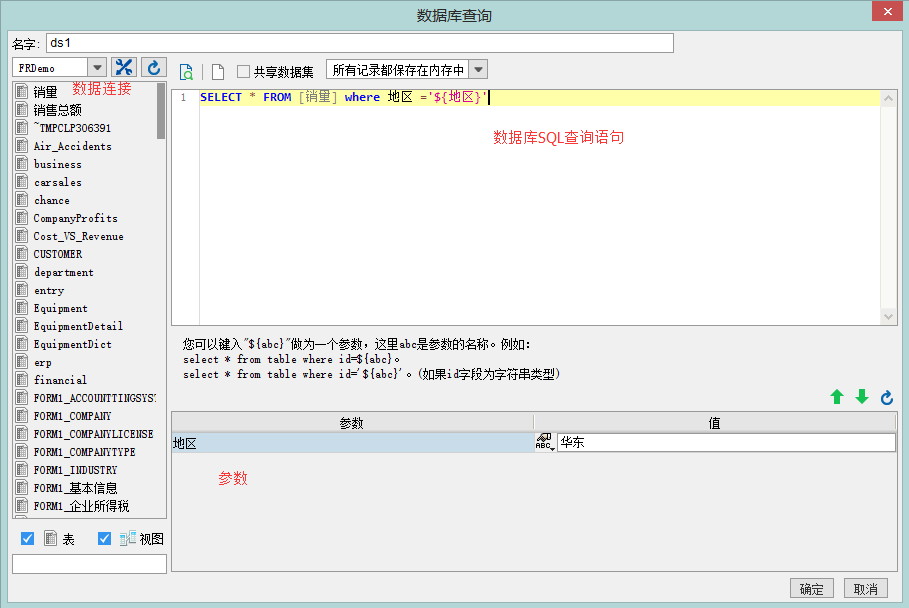This screenshot has width=909, height=608.
Task: Click the table search box below the list
Action: point(89,564)
